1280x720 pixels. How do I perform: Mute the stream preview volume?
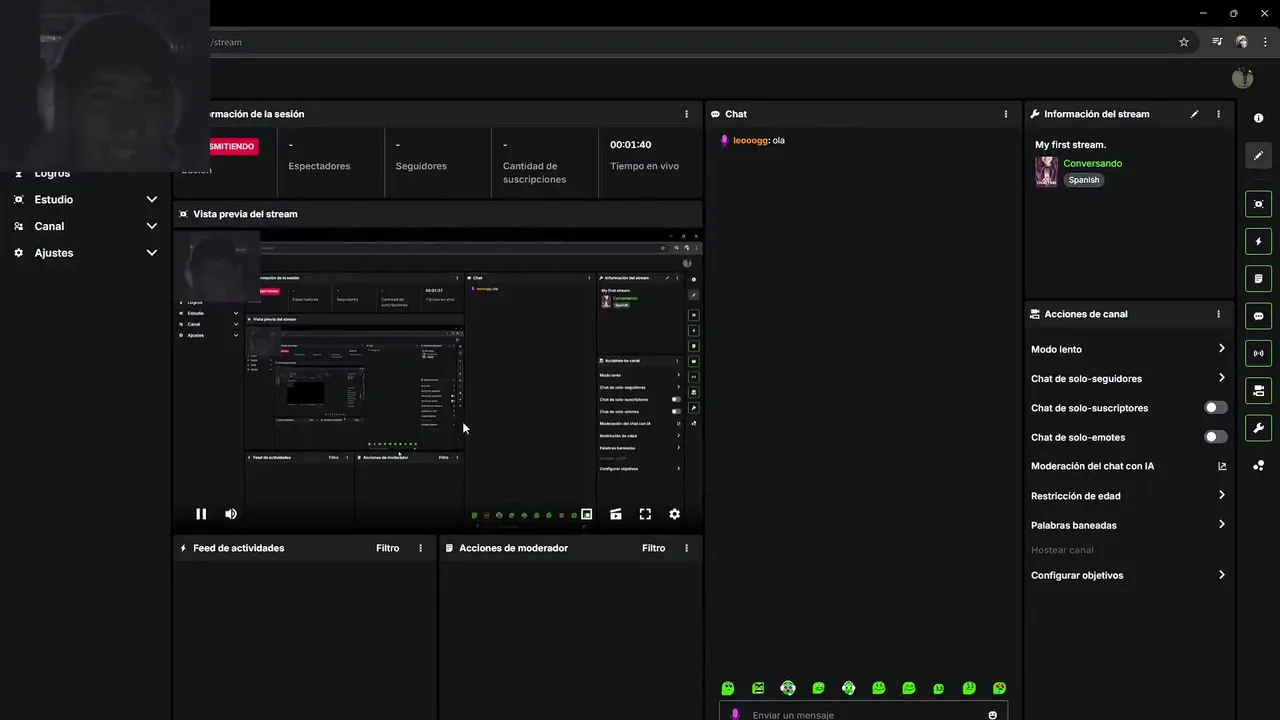click(231, 514)
